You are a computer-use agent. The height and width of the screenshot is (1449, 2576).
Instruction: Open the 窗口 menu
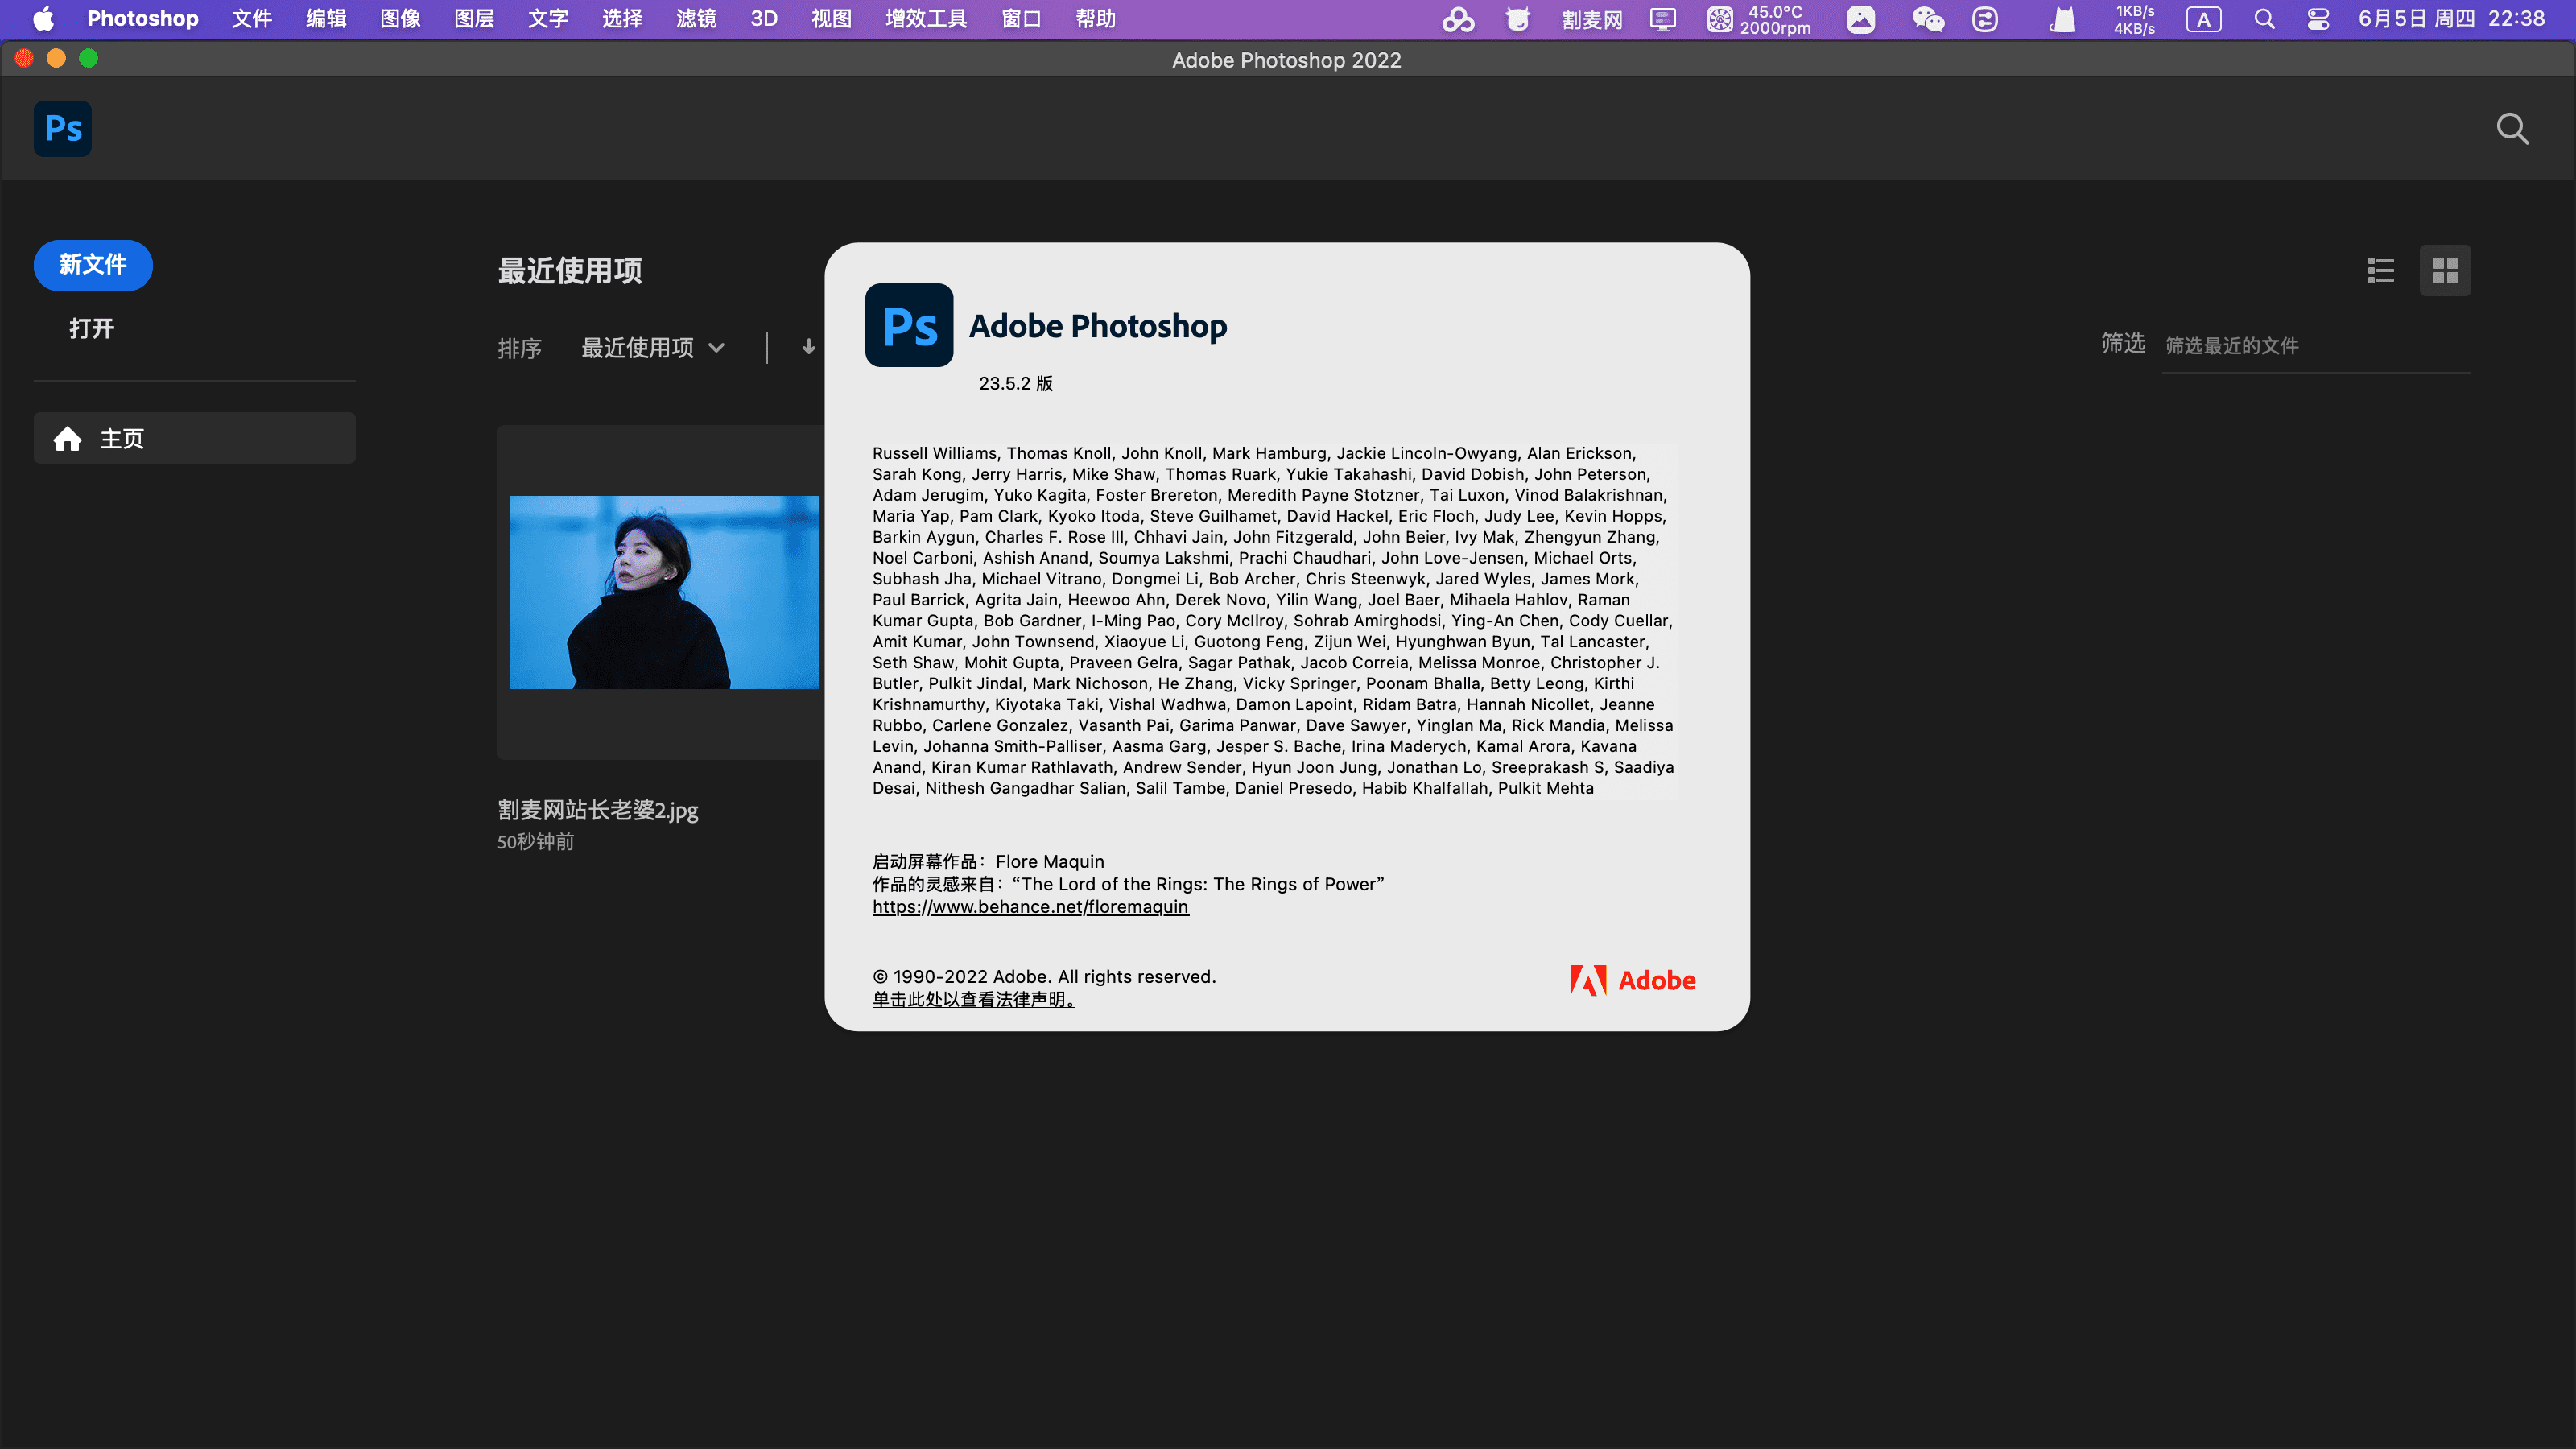pyautogui.click(x=1021, y=19)
